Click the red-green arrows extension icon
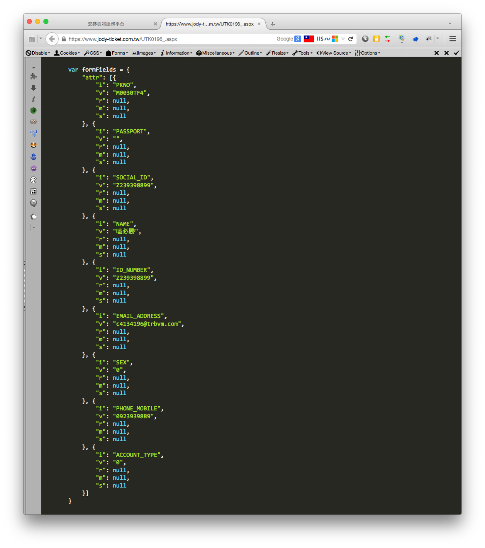This screenshot has height=548, width=485. click(388, 39)
